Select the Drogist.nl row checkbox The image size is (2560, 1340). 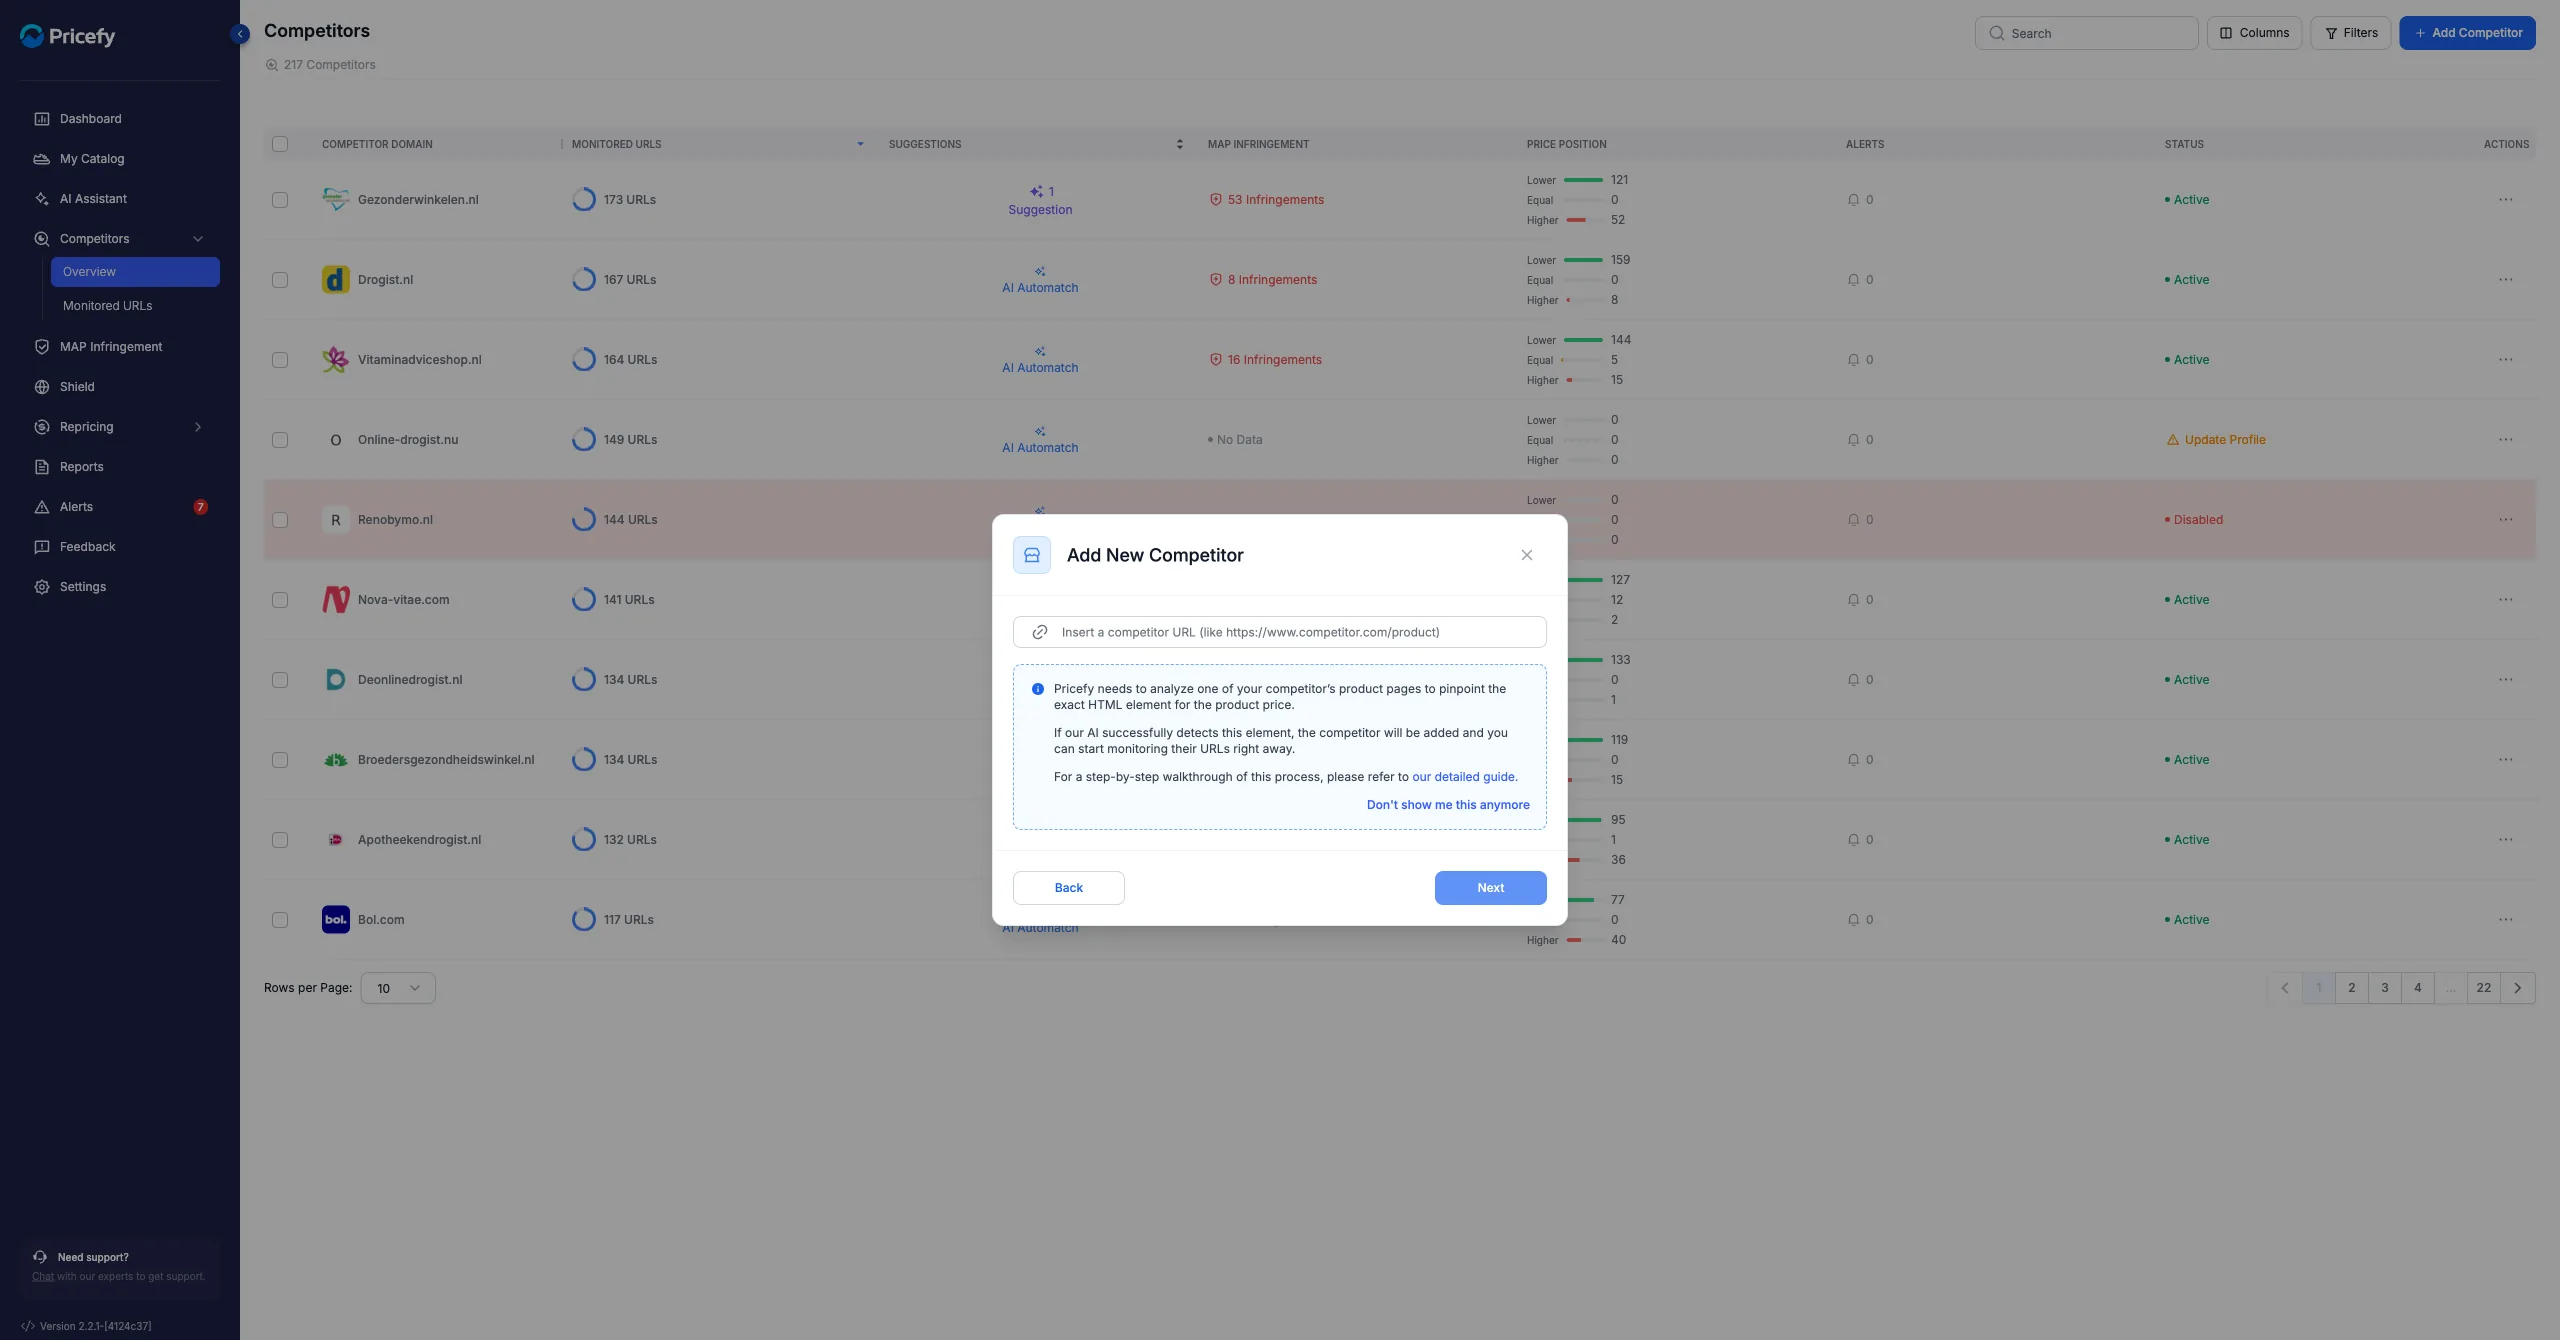tap(280, 280)
